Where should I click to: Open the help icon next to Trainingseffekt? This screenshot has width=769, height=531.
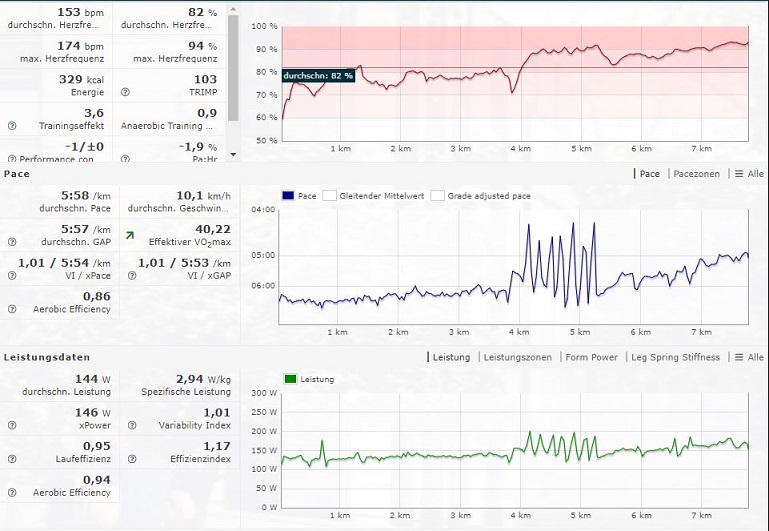[x=12, y=126]
